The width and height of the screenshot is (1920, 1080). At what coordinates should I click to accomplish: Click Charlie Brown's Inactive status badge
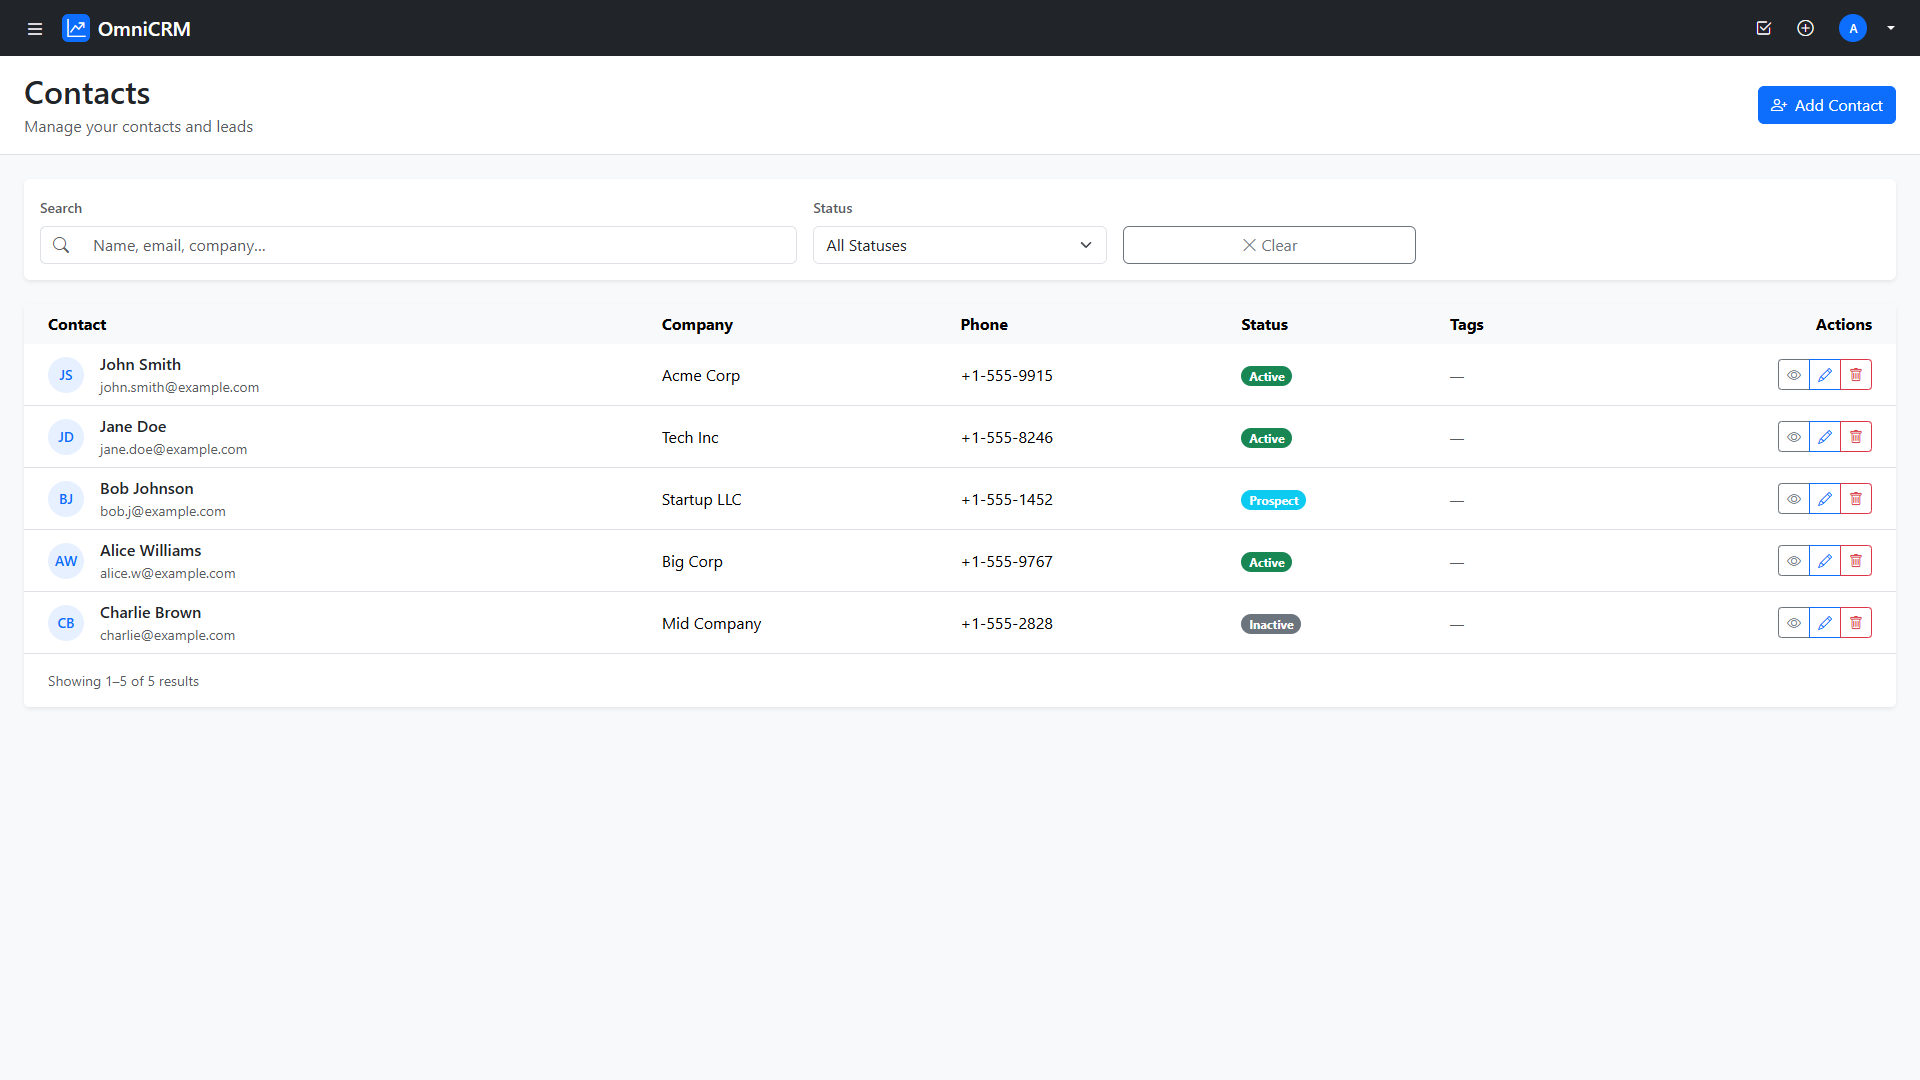1271,624
